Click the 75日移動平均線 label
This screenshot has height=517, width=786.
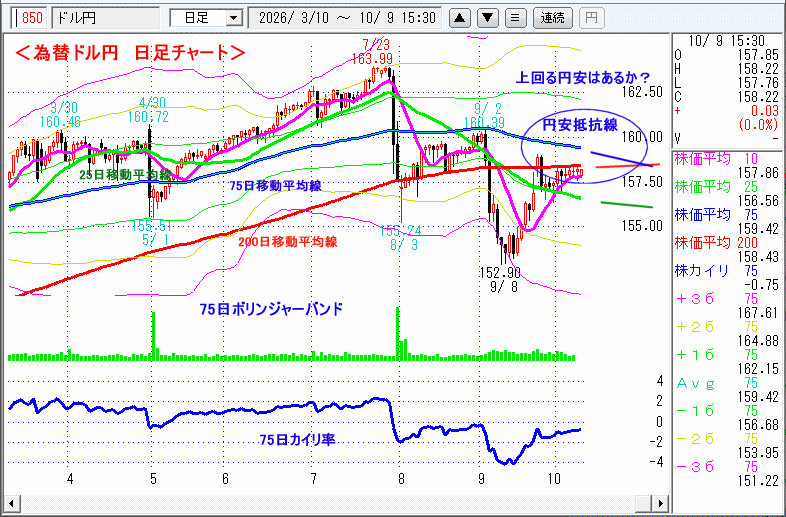point(275,186)
